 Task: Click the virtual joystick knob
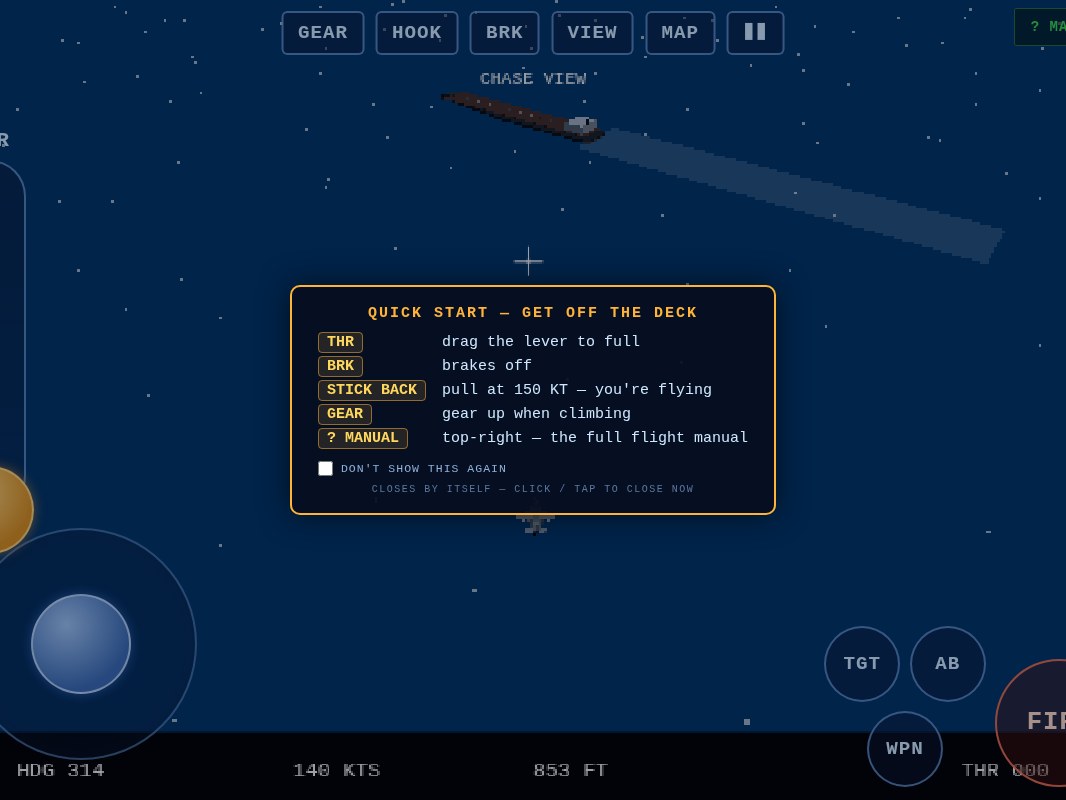(81, 644)
